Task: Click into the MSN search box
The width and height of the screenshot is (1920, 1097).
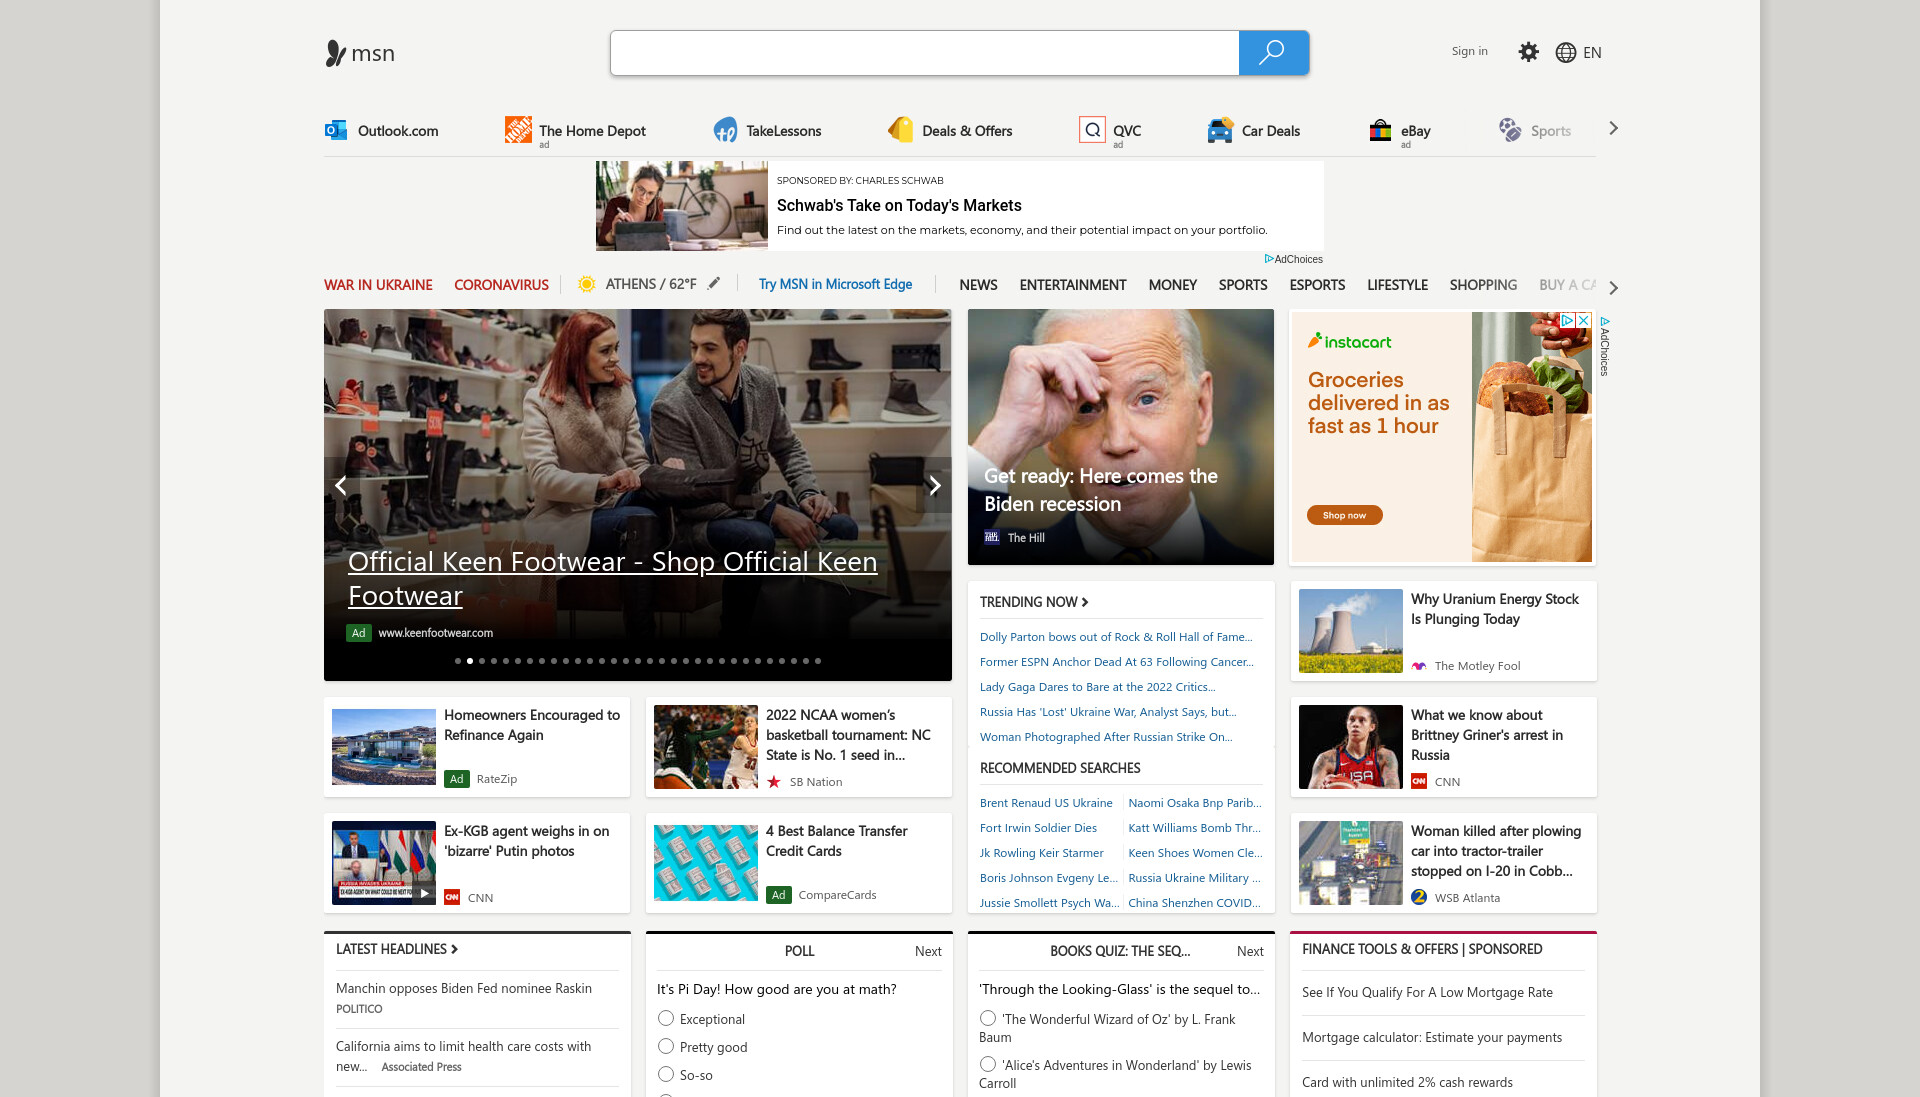Action: pyautogui.click(x=925, y=53)
